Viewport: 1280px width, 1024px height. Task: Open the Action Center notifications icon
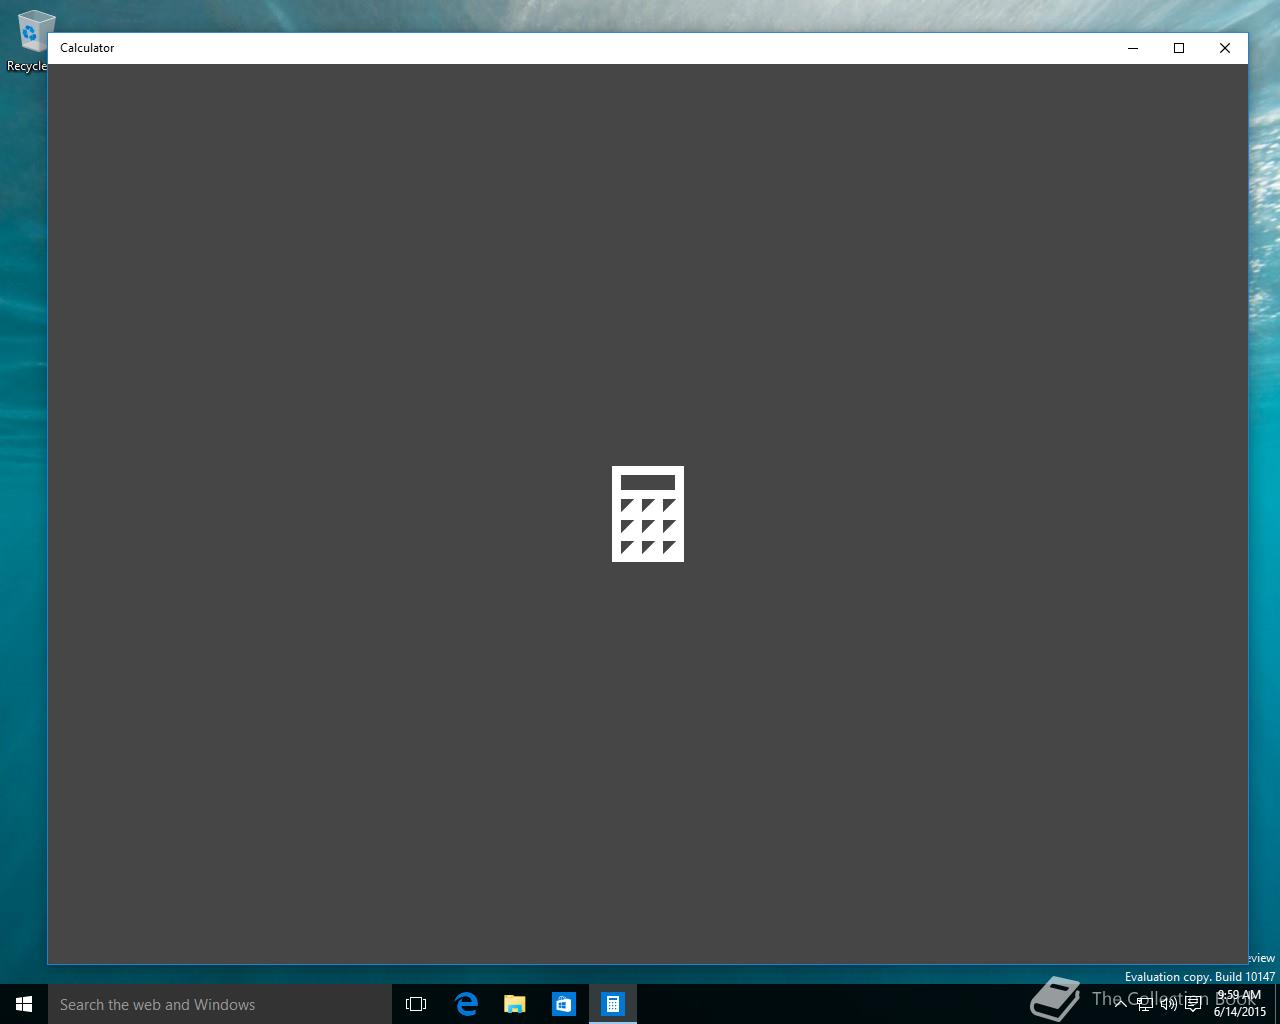pos(1193,1004)
